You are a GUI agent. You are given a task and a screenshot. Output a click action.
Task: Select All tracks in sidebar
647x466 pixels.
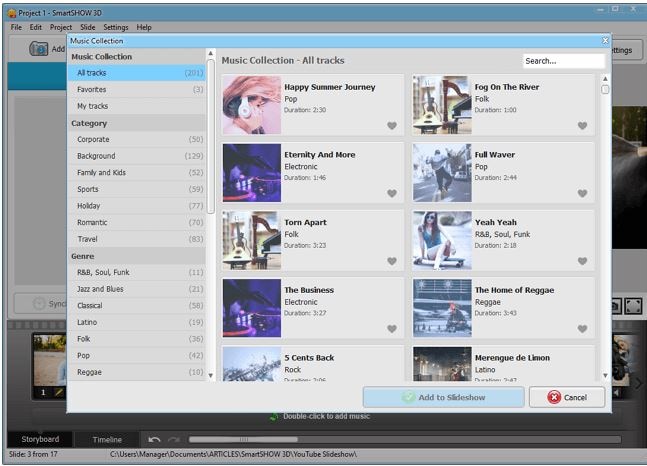(x=137, y=73)
